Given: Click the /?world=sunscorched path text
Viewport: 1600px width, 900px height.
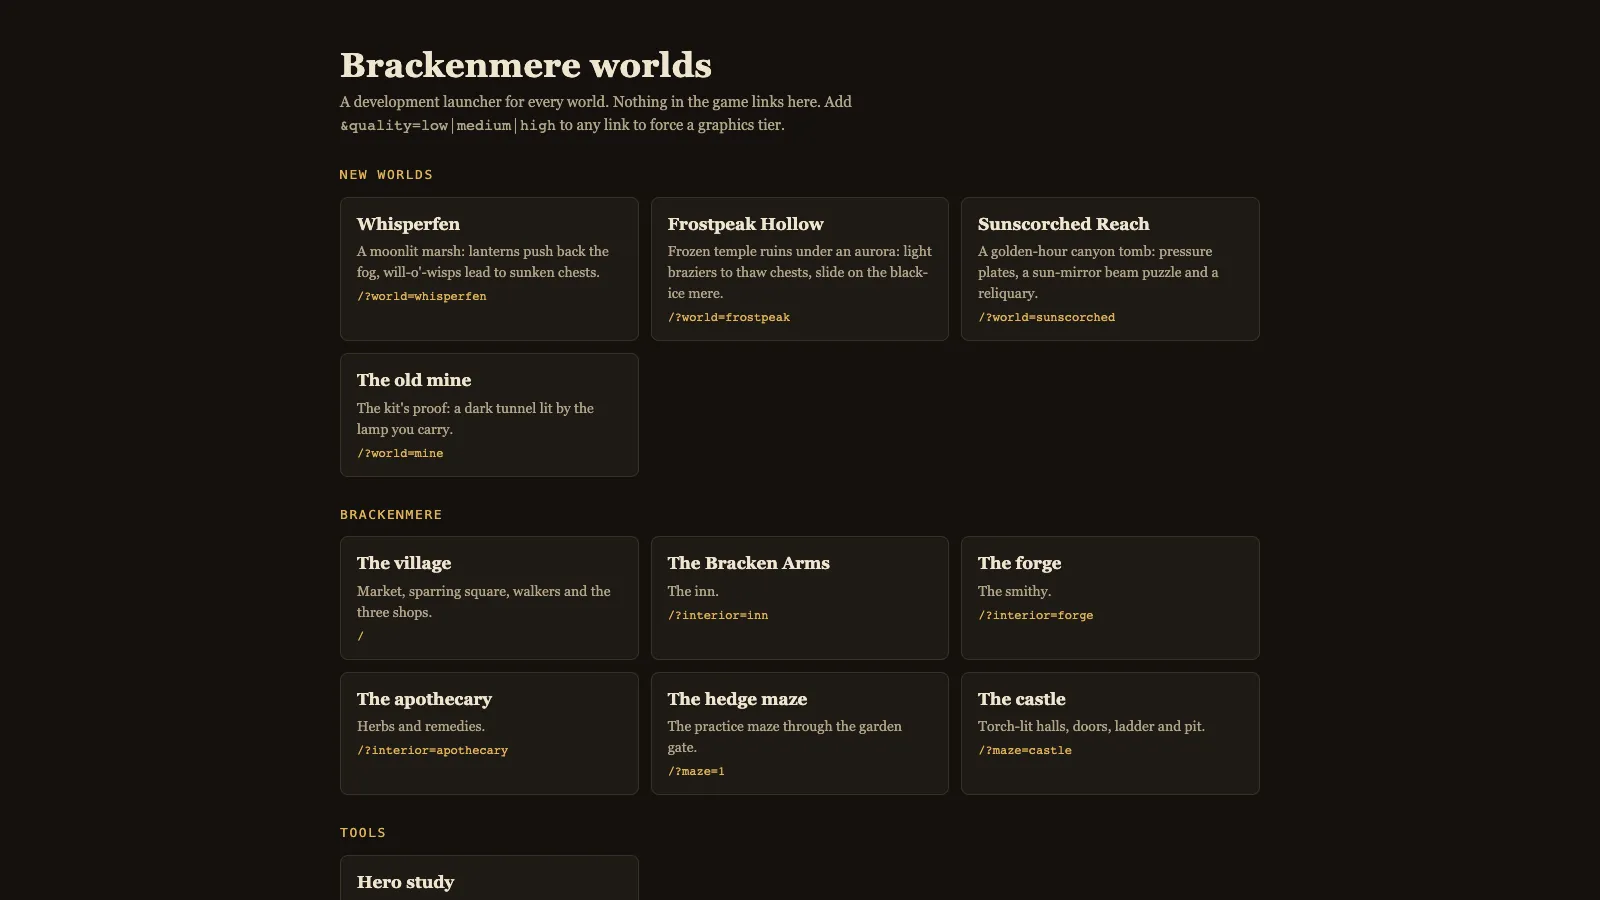Looking at the screenshot, I should 1046,318.
